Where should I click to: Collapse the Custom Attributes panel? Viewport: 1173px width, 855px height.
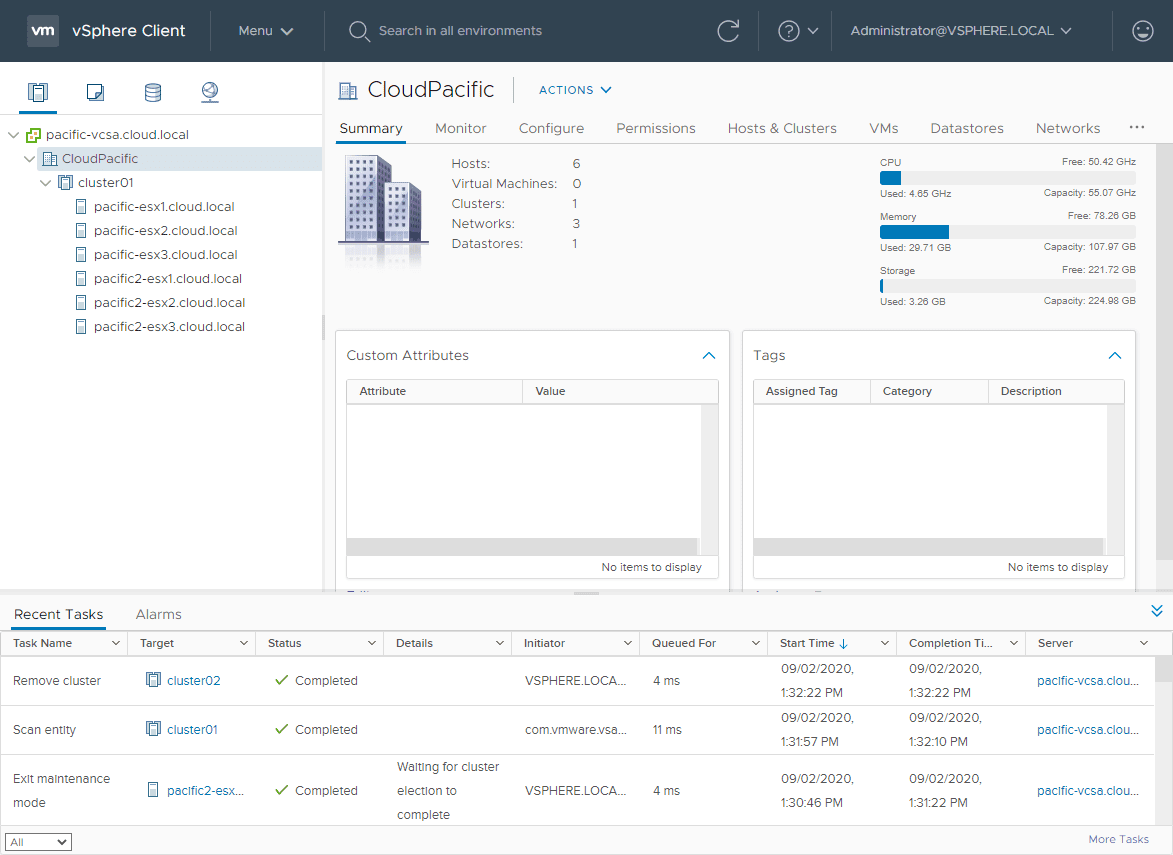[709, 356]
